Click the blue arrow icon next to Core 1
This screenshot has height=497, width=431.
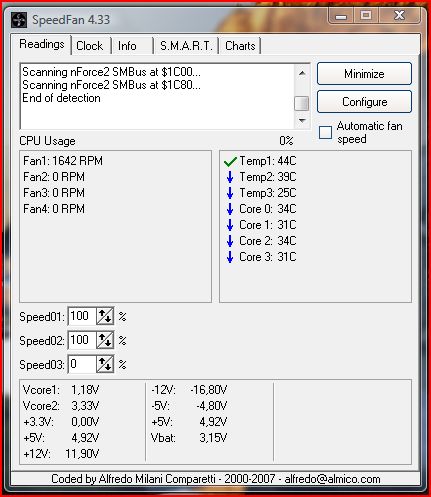tap(230, 225)
